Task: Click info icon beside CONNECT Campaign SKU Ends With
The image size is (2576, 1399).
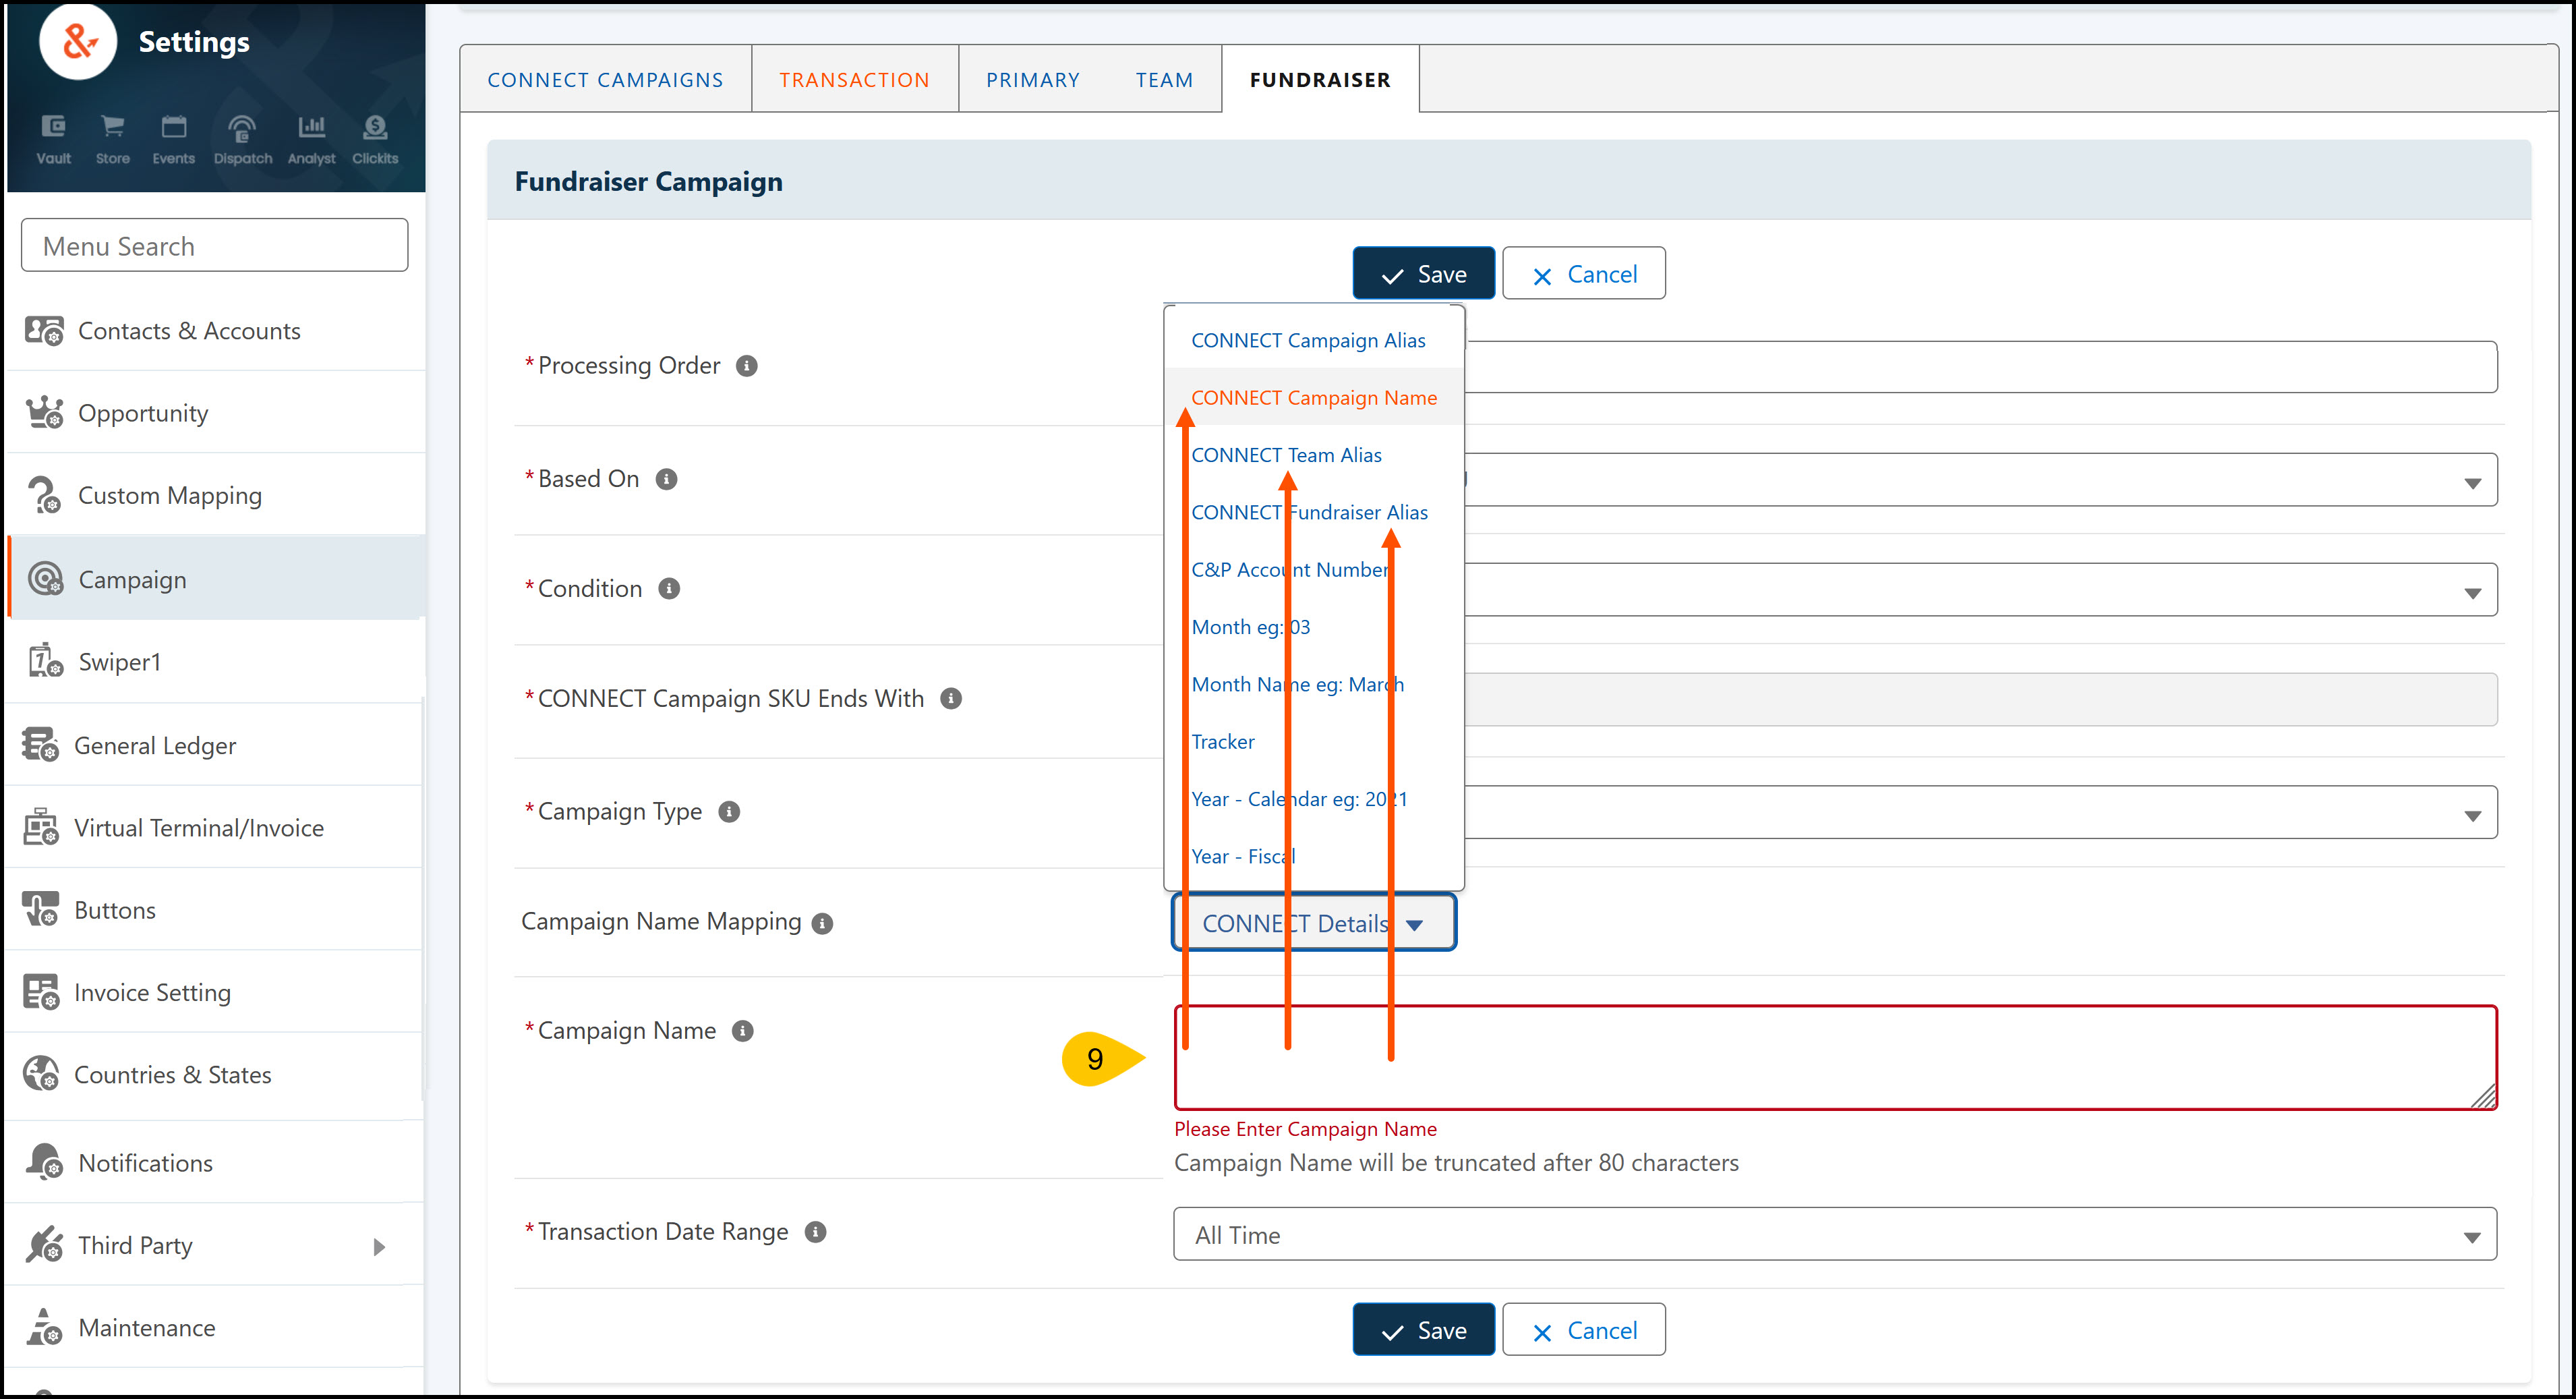Action: click(x=951, y=699)
